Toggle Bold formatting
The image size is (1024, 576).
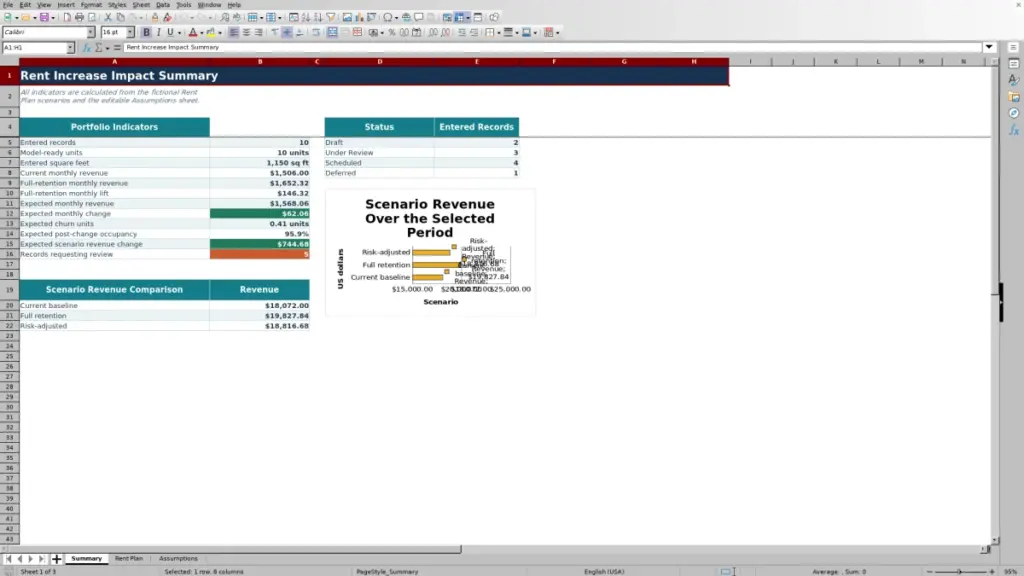point(146,33)
